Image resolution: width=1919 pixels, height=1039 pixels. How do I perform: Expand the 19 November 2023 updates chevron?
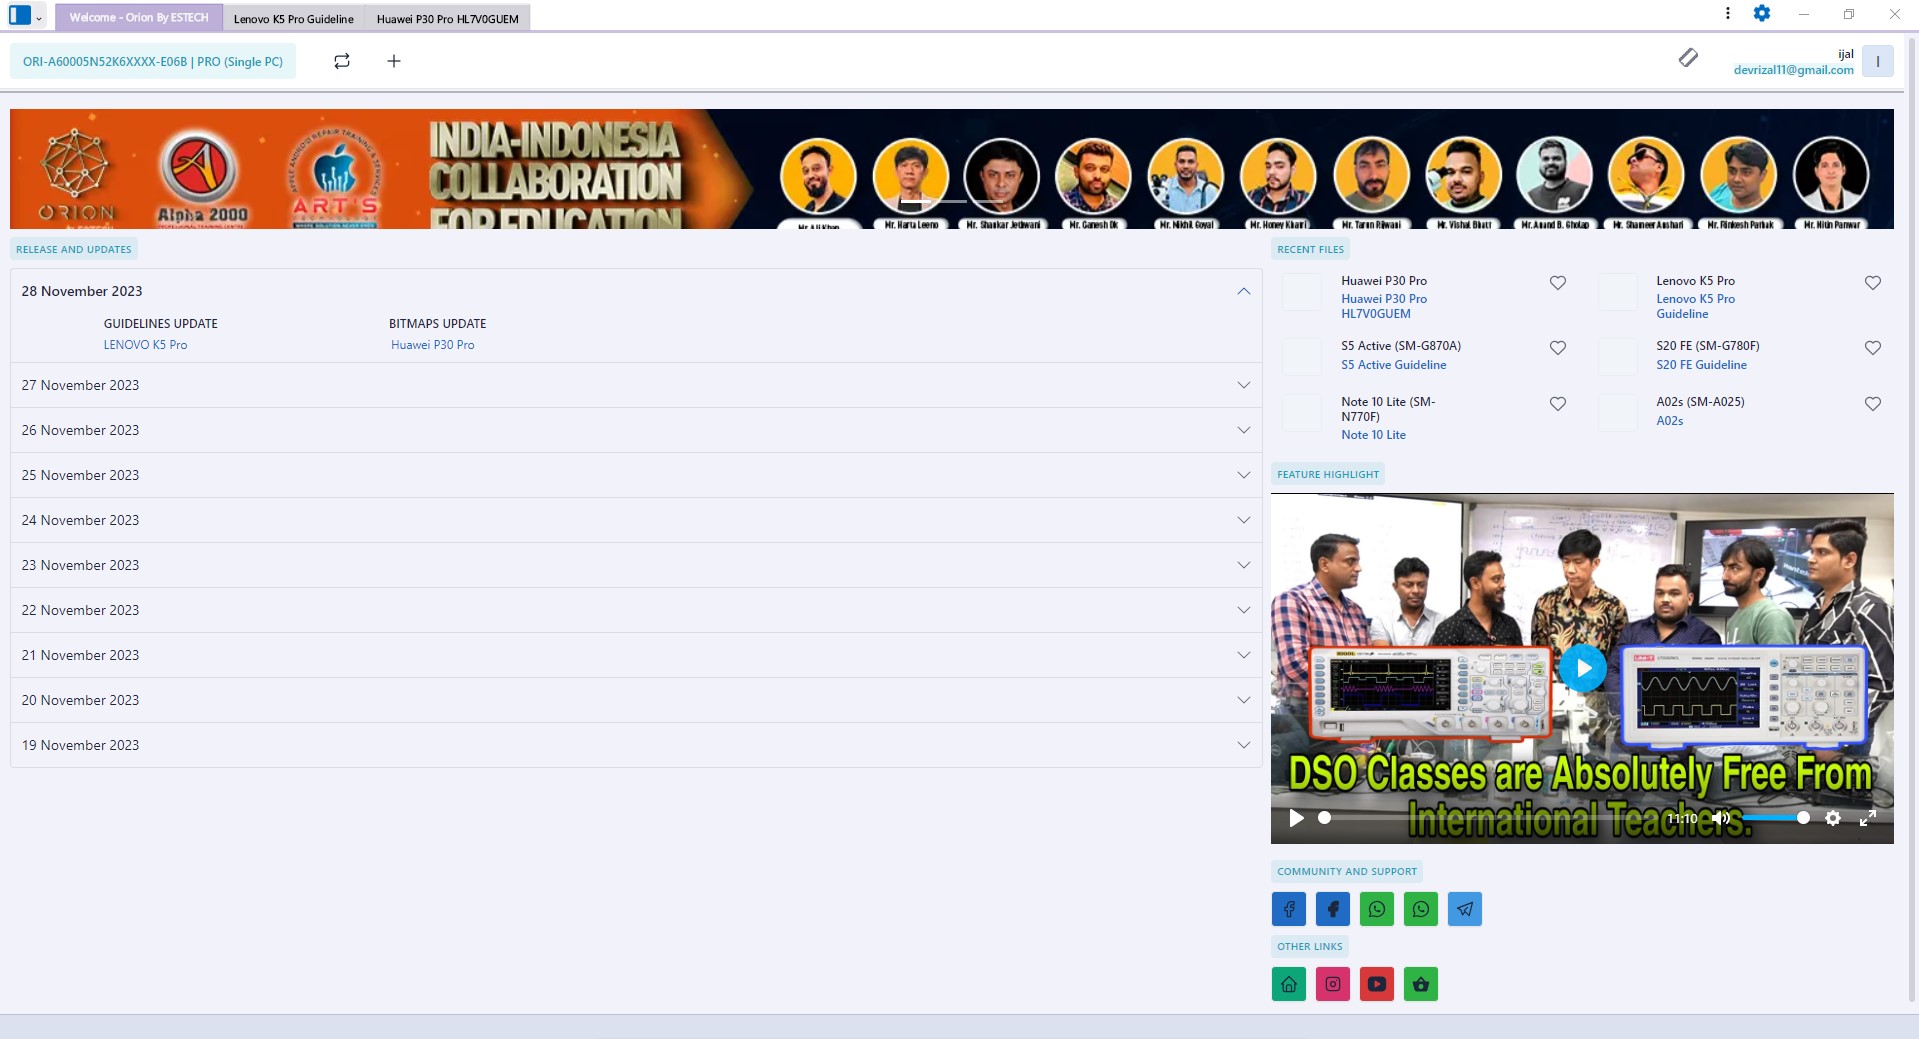(x=1244, y=745)
